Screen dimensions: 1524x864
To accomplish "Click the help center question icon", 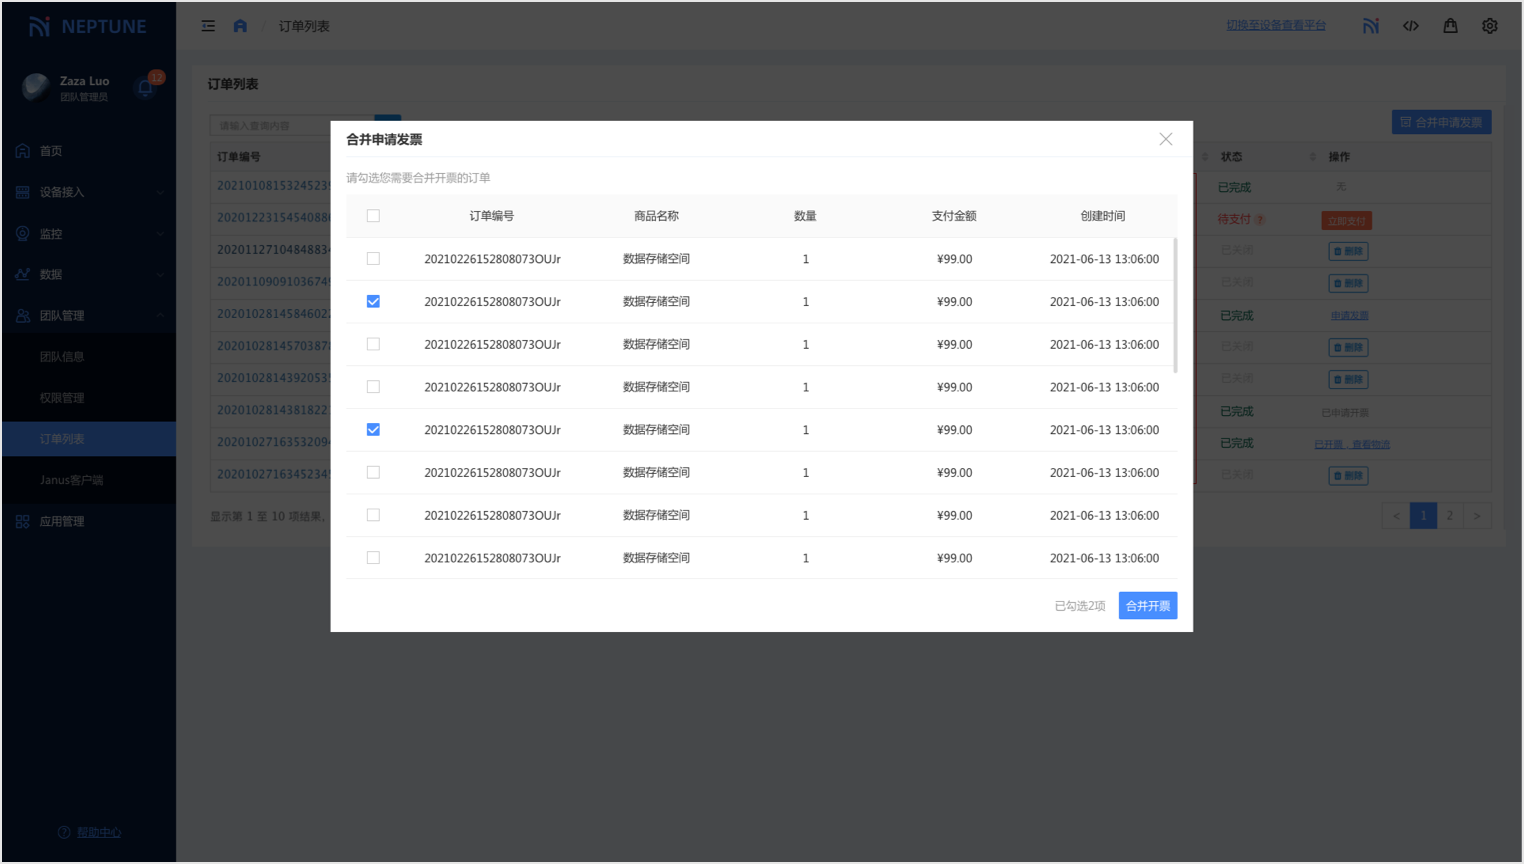I will tap(64, 832).
